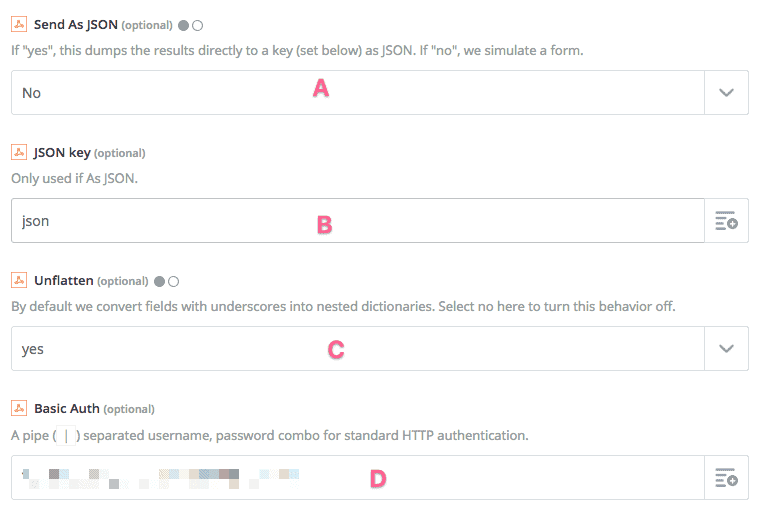Click the 'yes' value in Unflatten field
Viewport: 758px width, 517px height.
pos(33,349)
